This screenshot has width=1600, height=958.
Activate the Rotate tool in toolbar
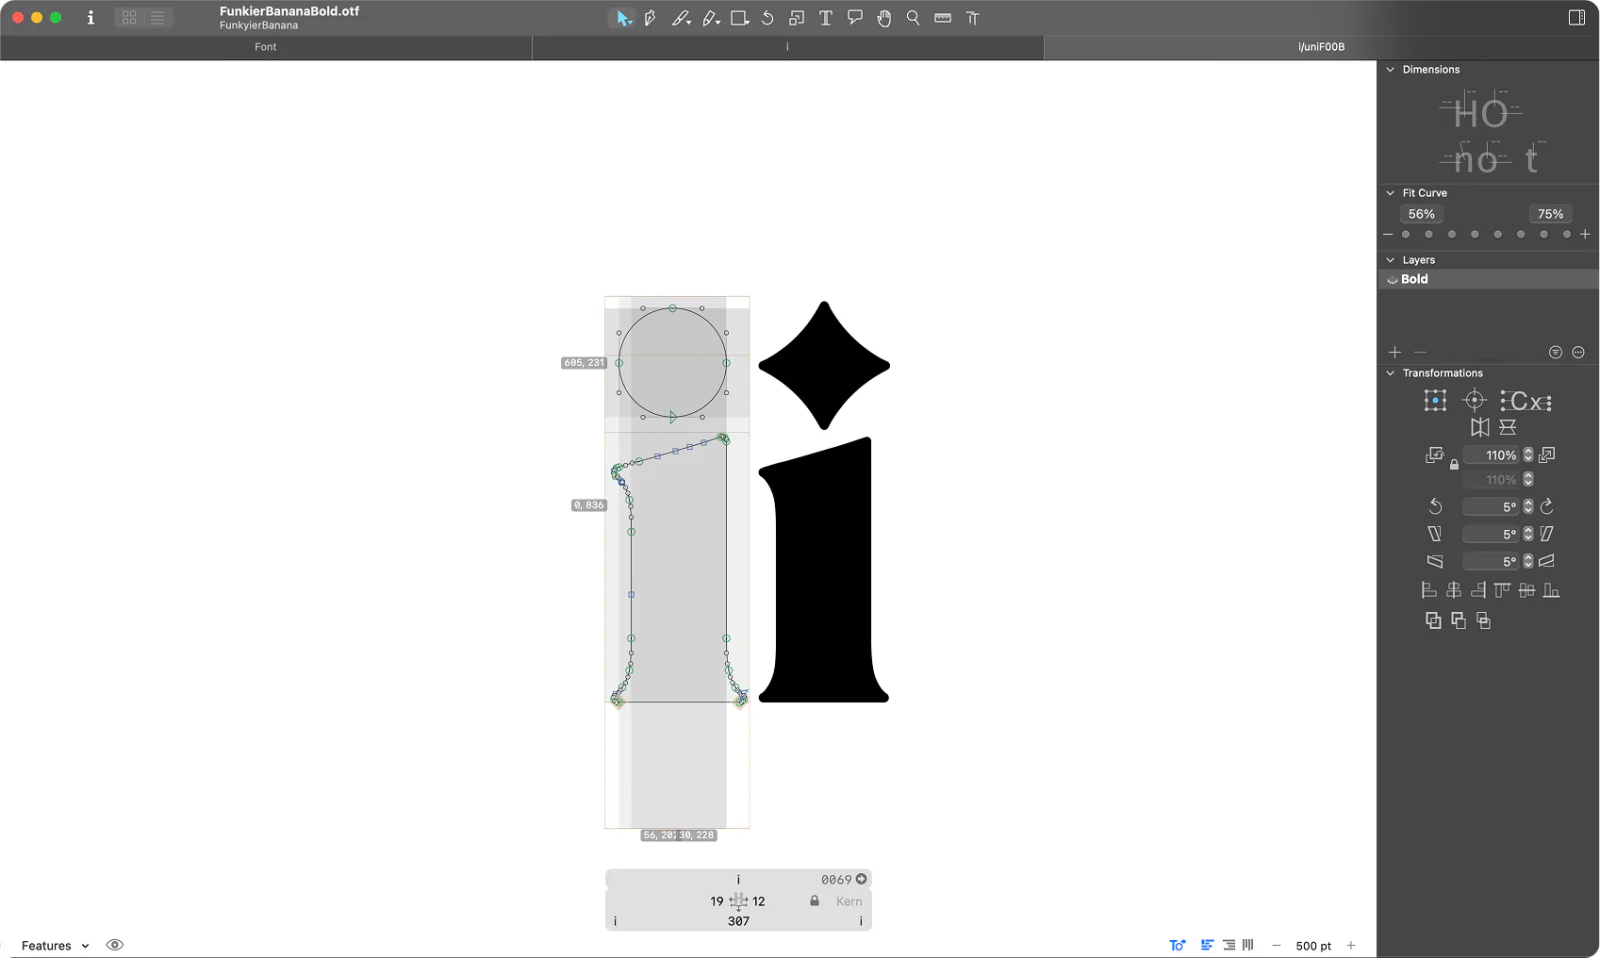coord(767,18)
